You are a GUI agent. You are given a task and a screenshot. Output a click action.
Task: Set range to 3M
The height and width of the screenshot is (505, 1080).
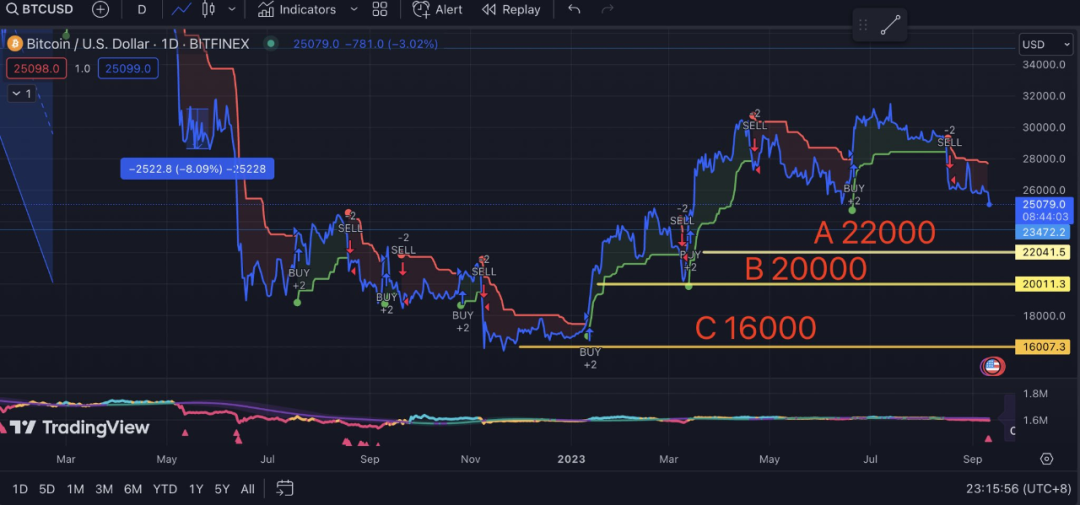pos(104,489)
